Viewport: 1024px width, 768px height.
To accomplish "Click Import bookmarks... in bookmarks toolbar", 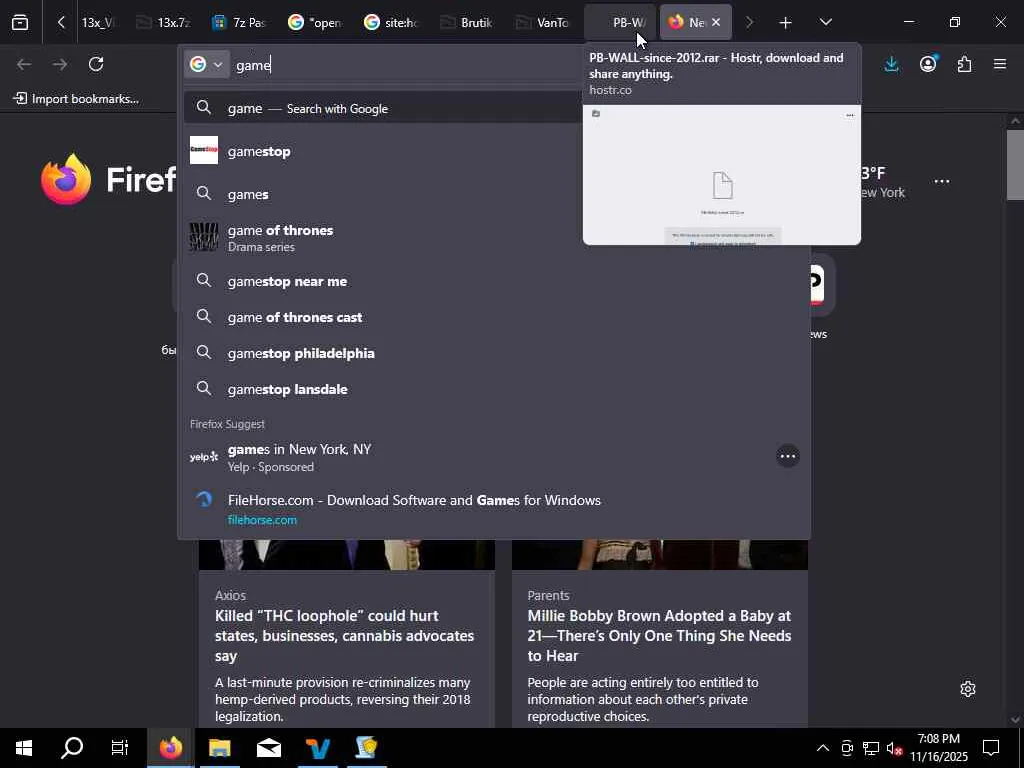I will [x=76, y=99].
